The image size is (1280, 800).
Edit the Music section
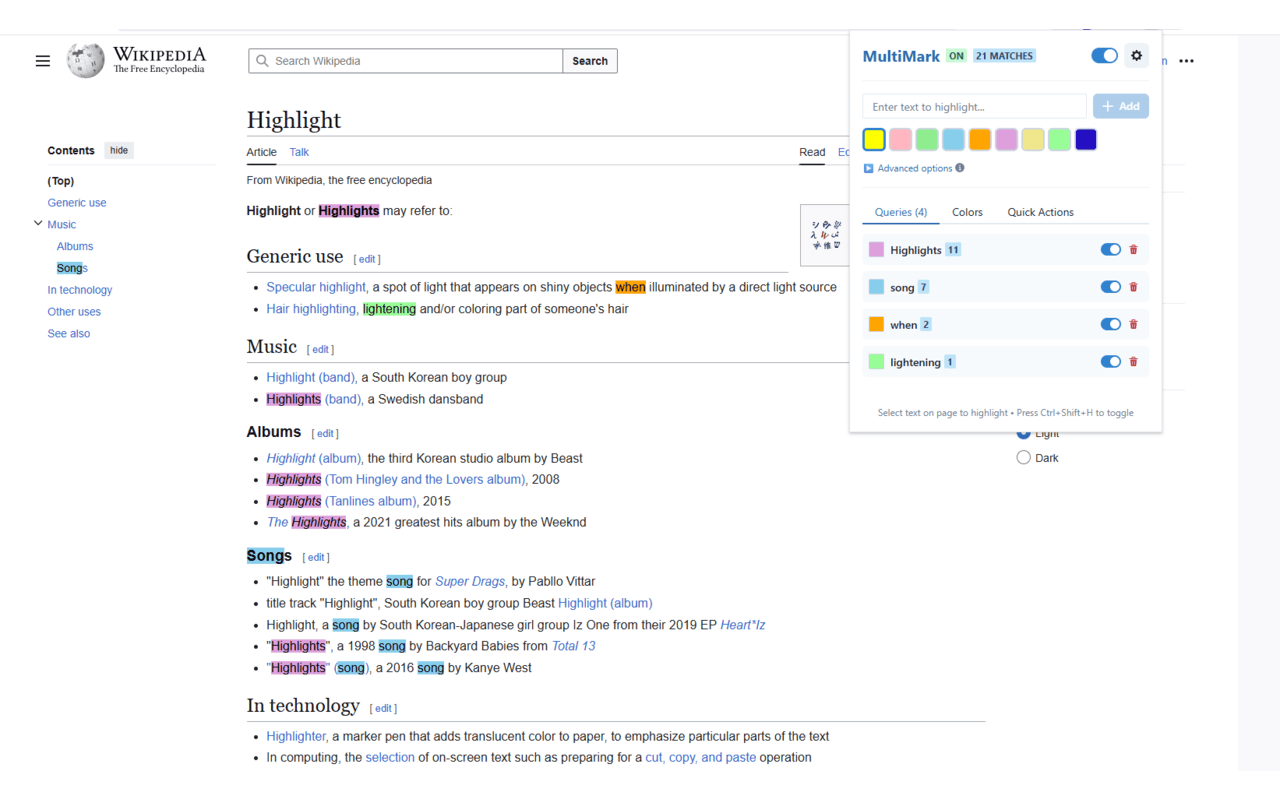[320, 349]
